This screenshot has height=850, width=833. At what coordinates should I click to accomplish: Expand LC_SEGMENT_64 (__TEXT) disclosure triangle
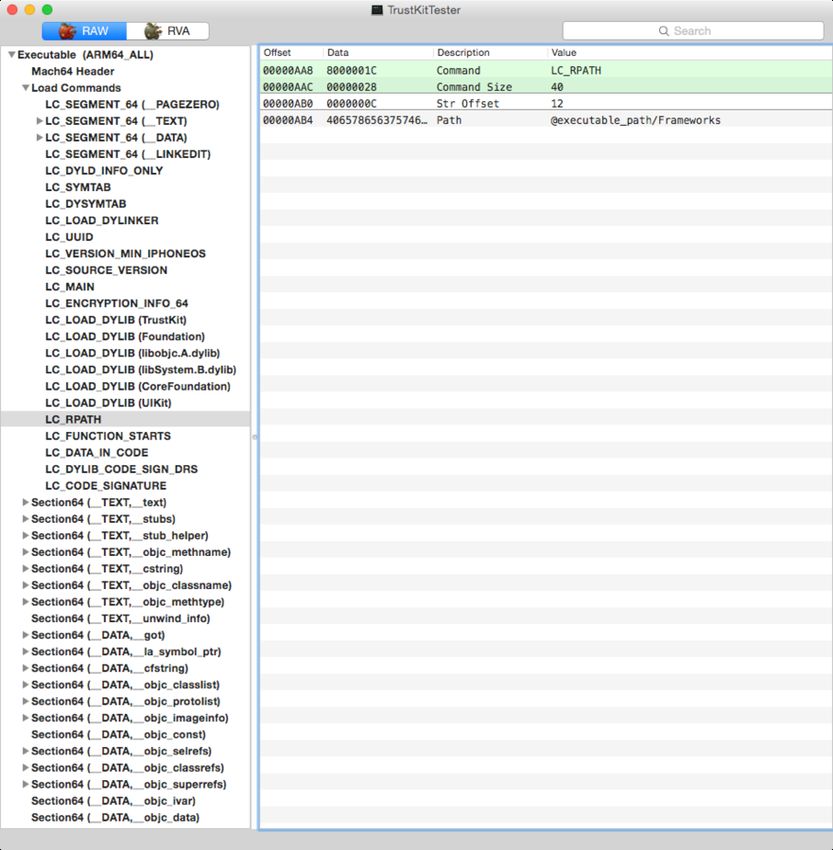[x=39, y=121]
